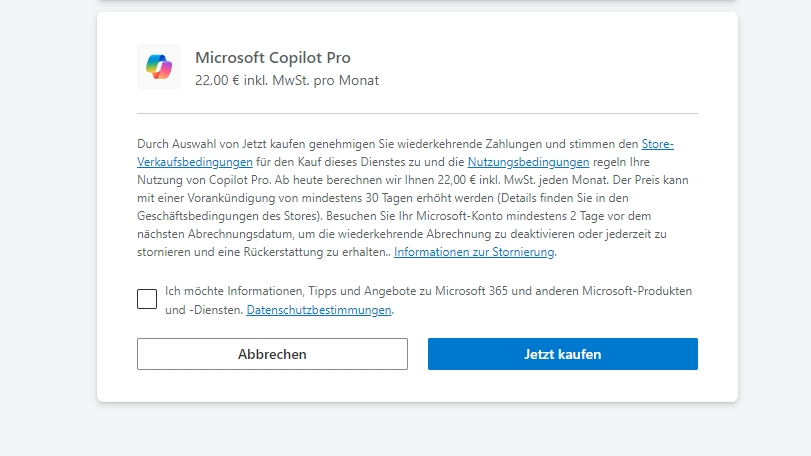The width and height of the screenshot is (811, 456).
Task: Open the Informationen zur Stornierung link
Action: tap(474, 252)
